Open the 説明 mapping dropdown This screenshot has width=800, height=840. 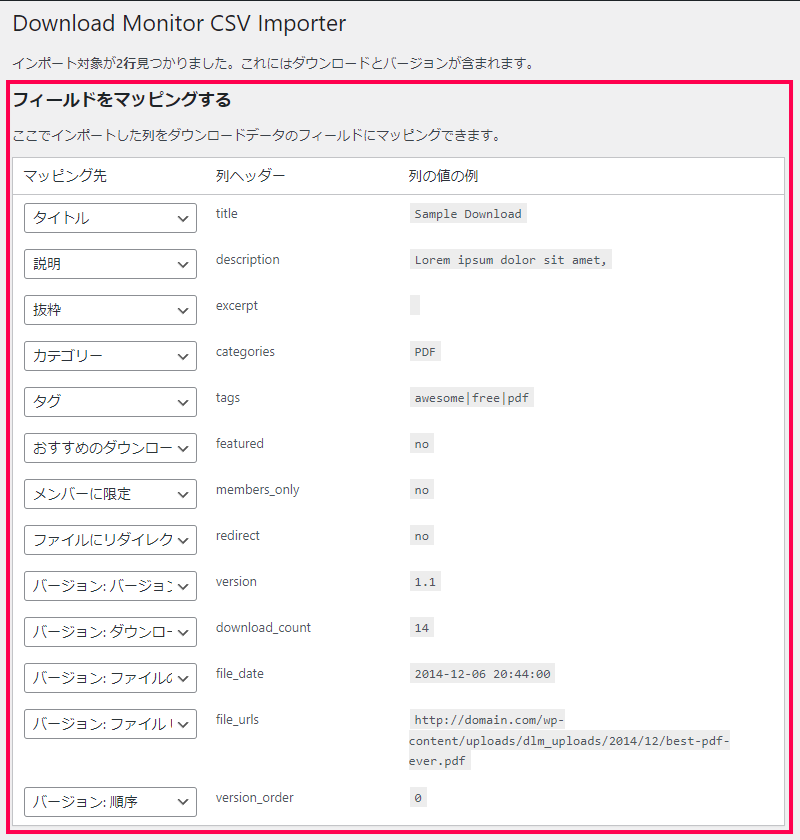(110, 264)
